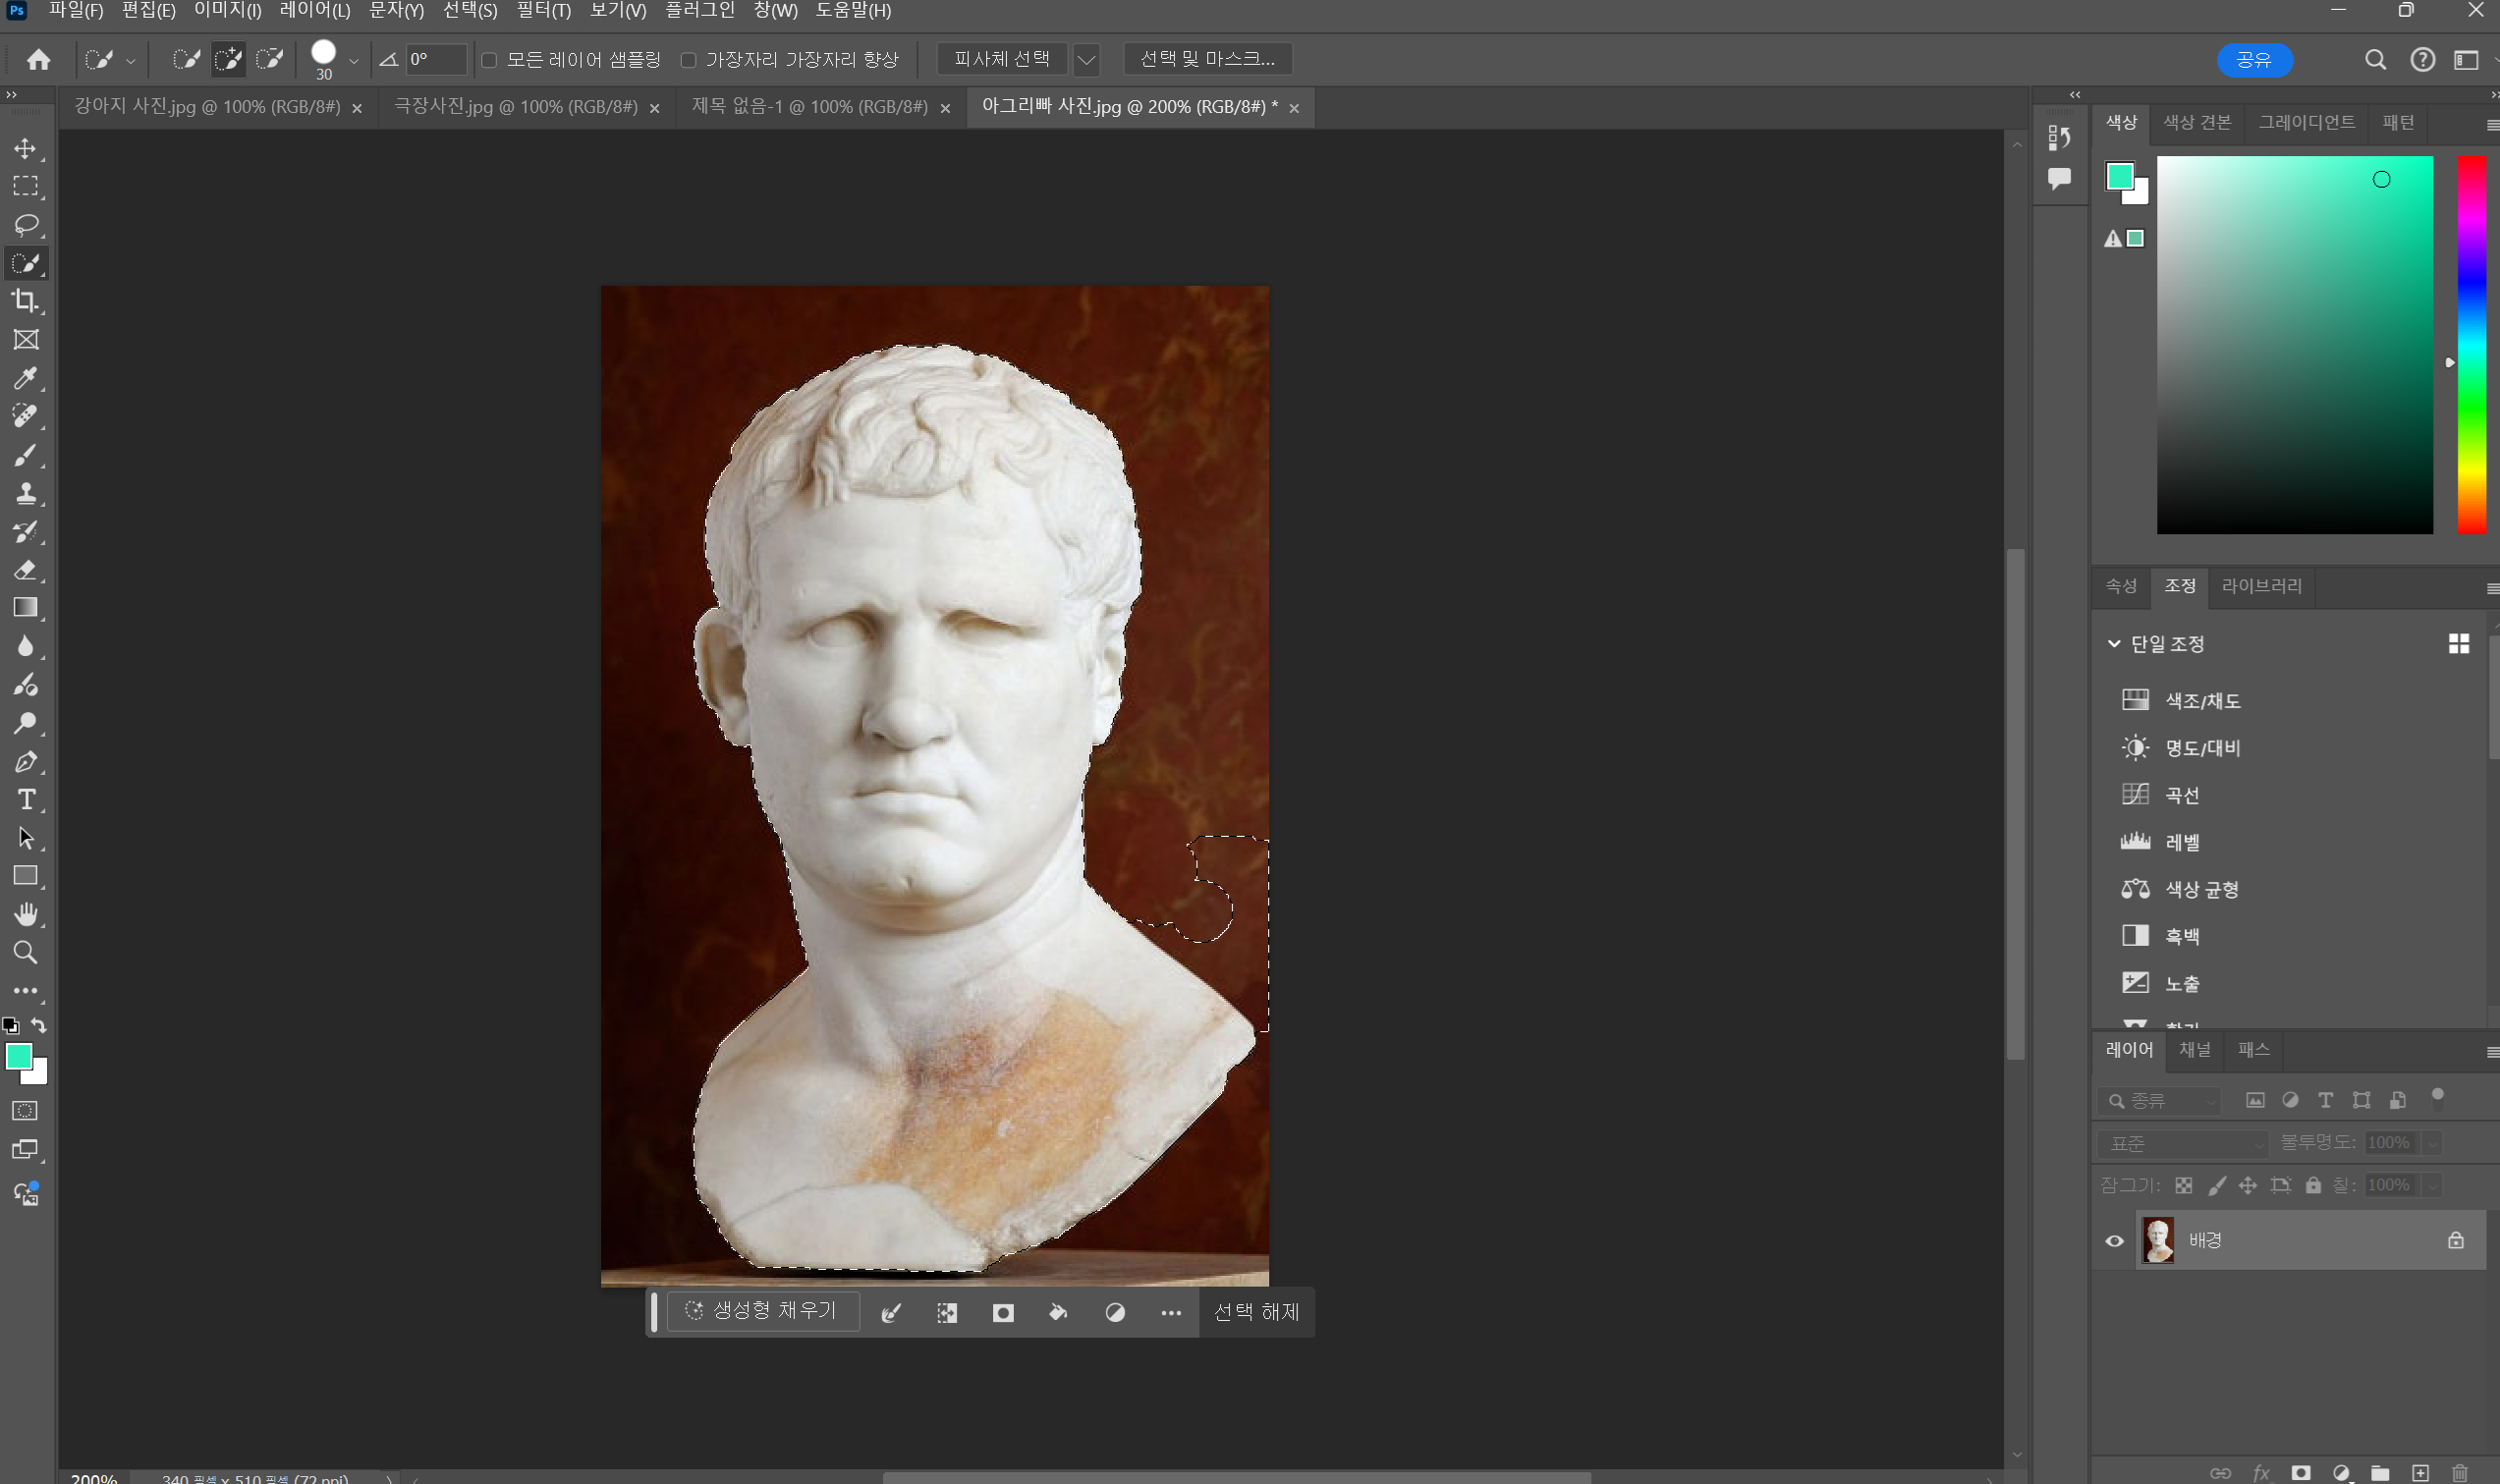Switch to 강아지 사진.jpg document tab
This screenshot has height=1484, width=2500.
pos(207,107)
